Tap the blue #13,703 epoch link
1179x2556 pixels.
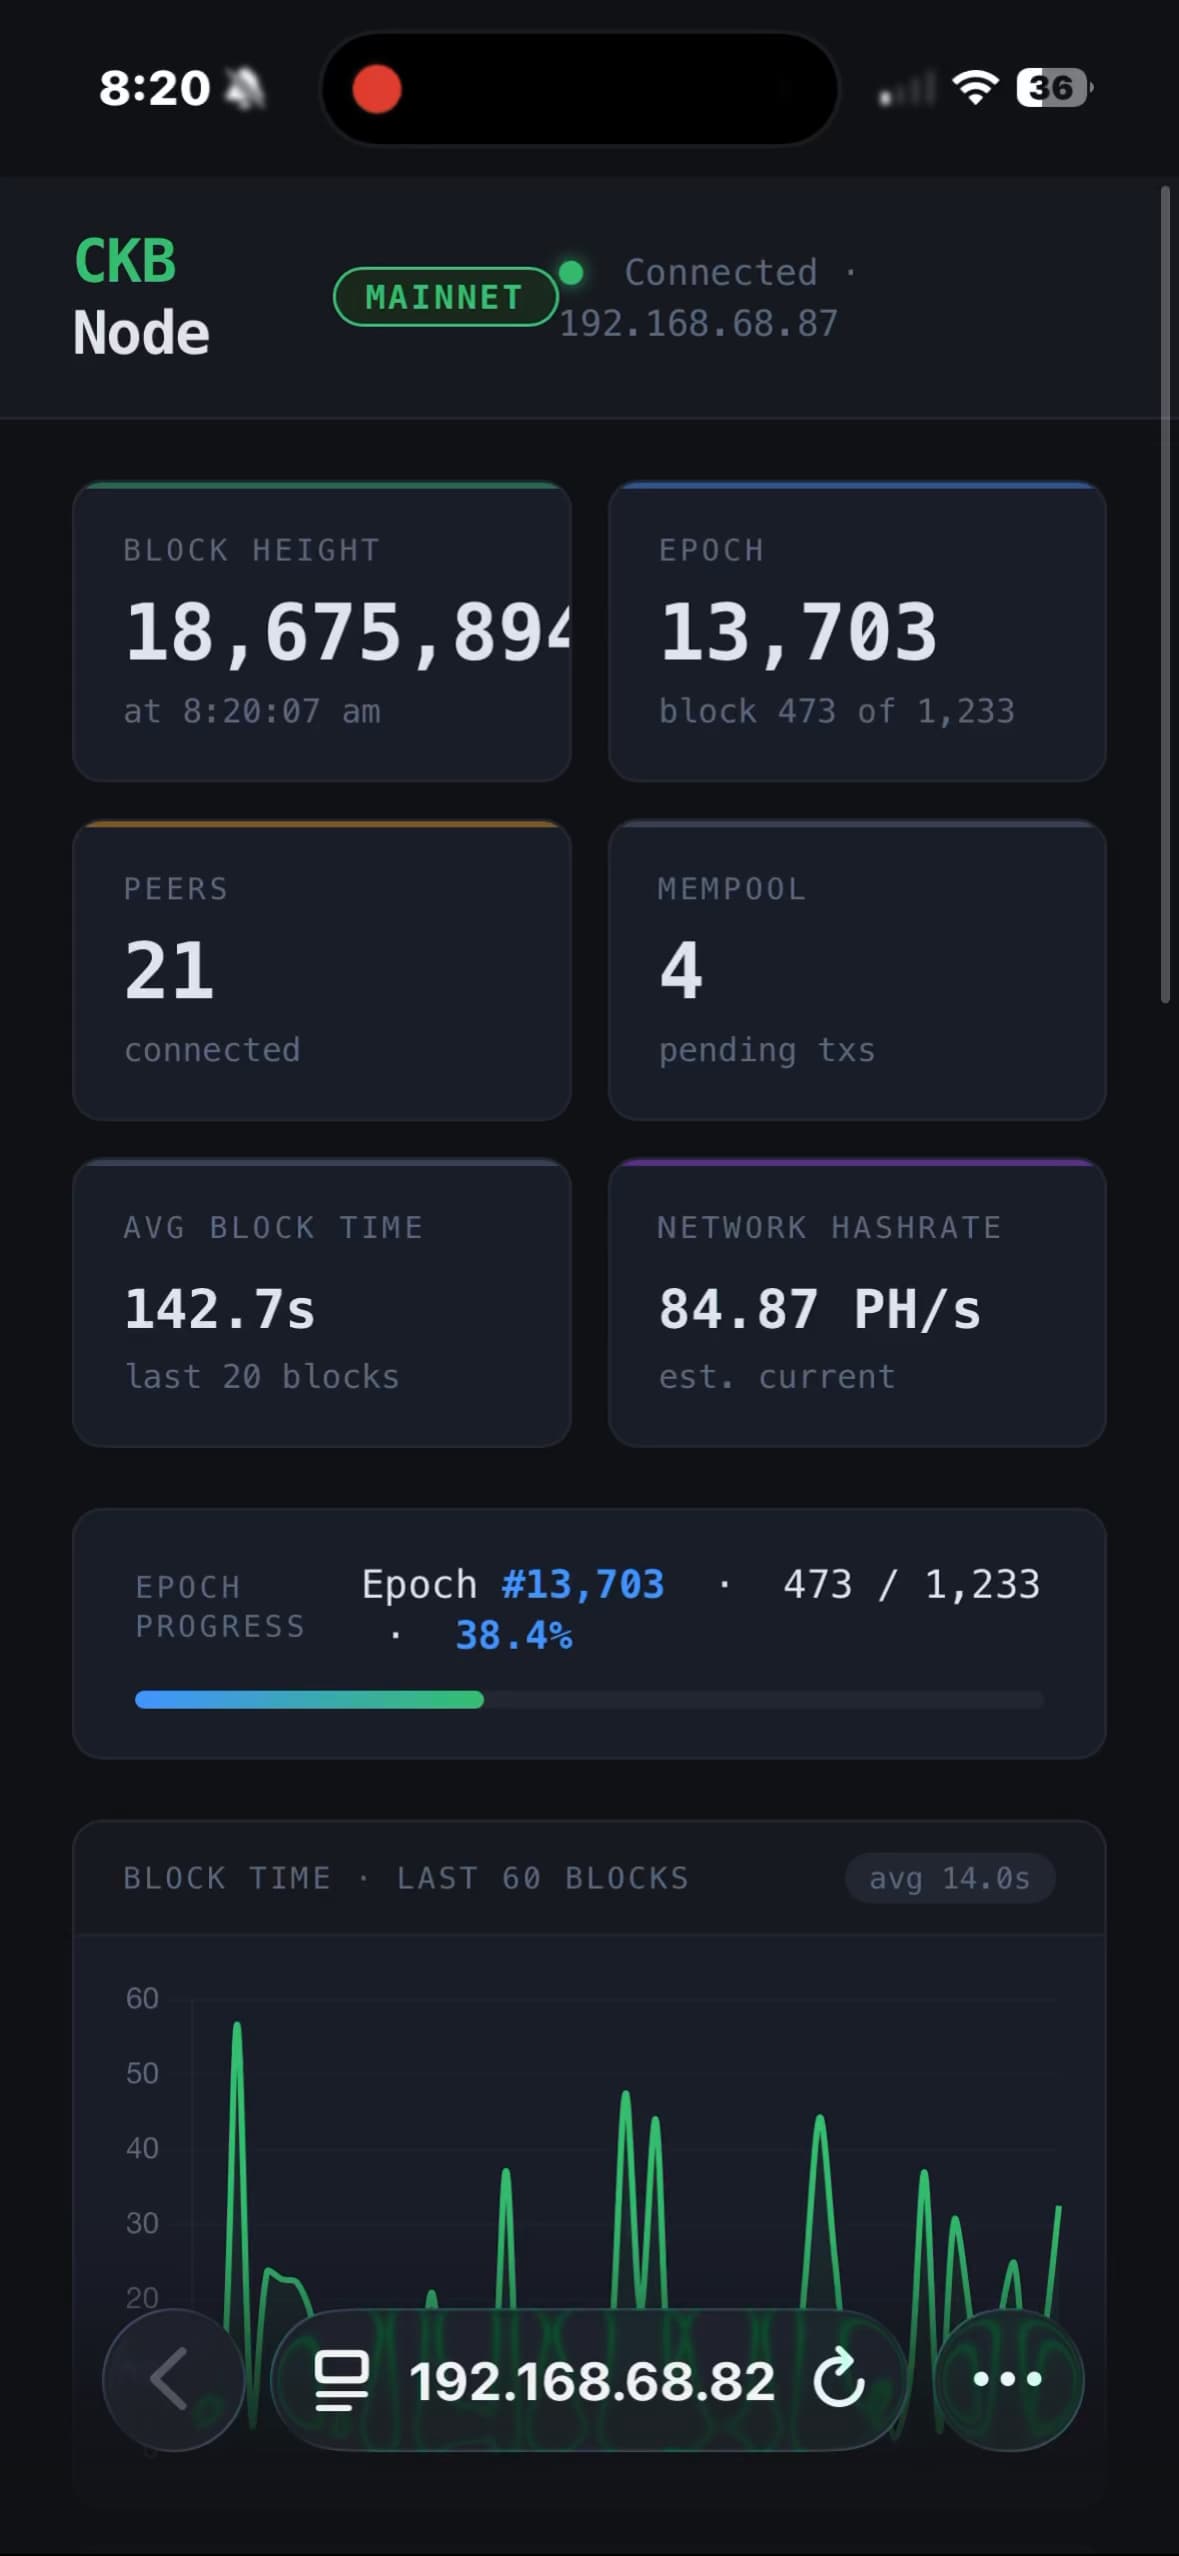pyautogui.click(x=583, y=1584)
